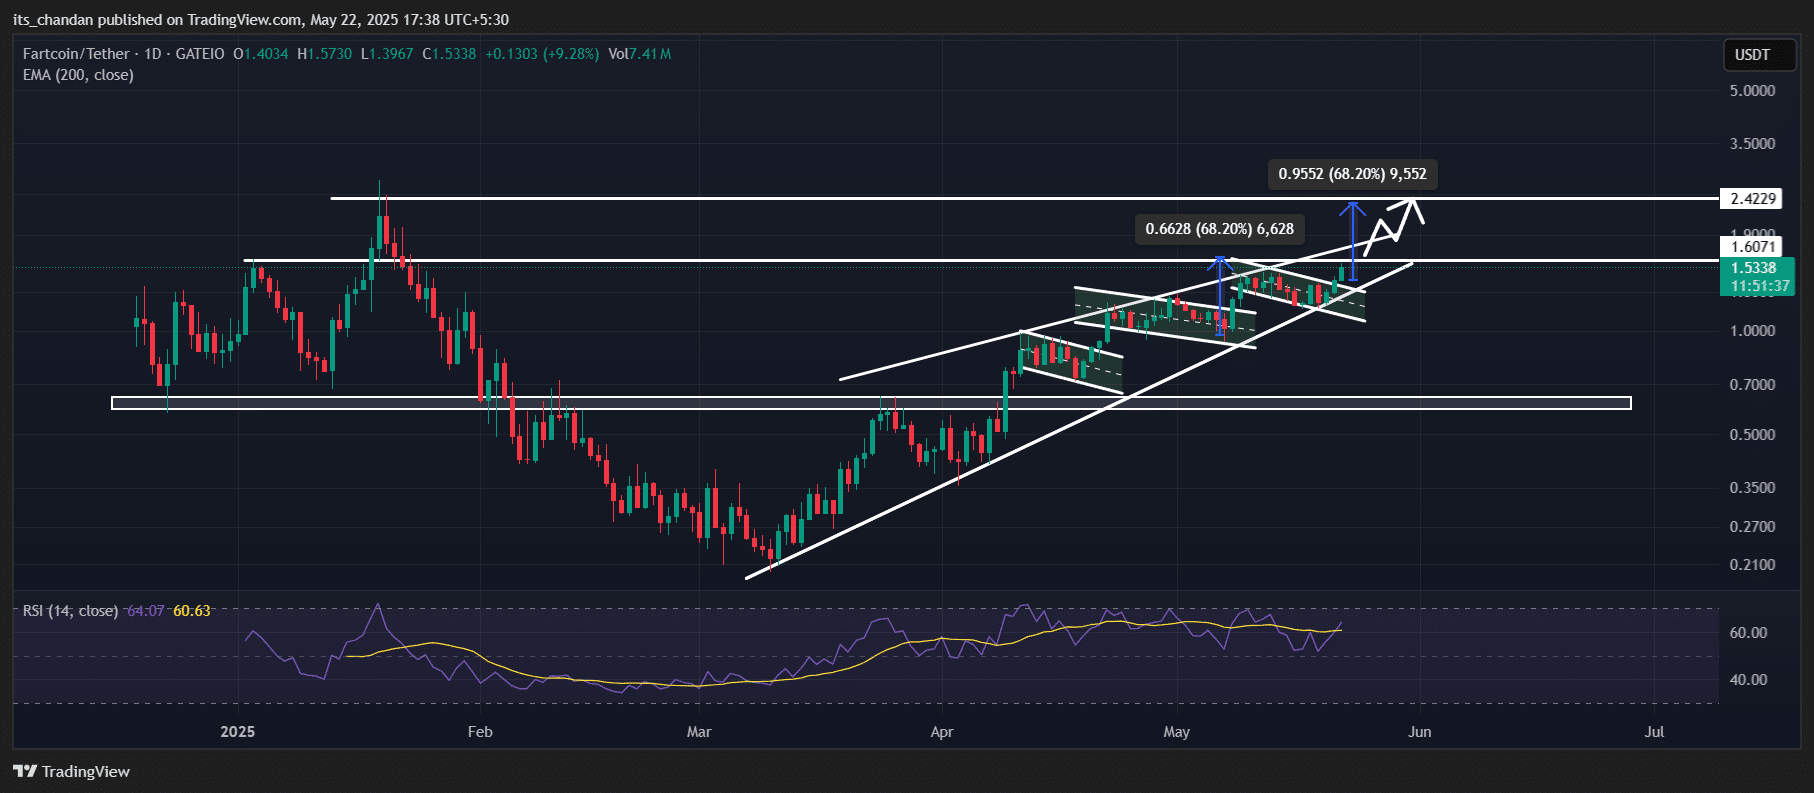
Task: Click the 2025 time axis label
Action: tap(238, 732)
